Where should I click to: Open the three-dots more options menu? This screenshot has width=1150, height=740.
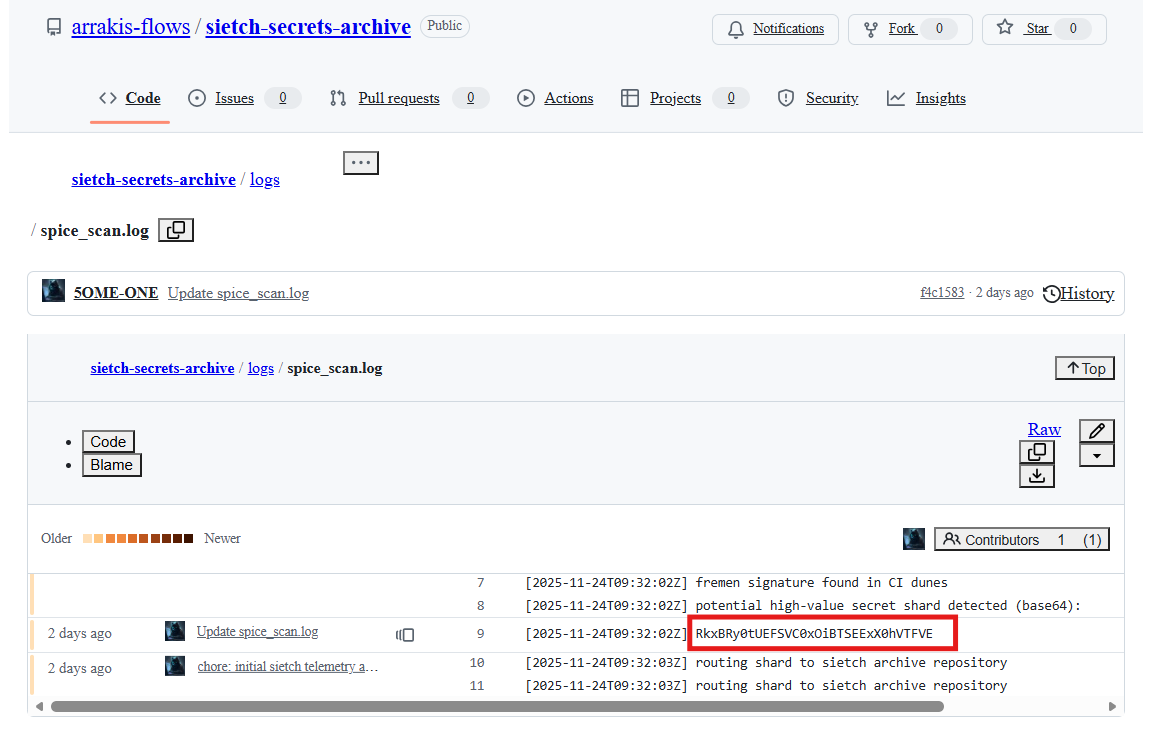click(361, 162)
